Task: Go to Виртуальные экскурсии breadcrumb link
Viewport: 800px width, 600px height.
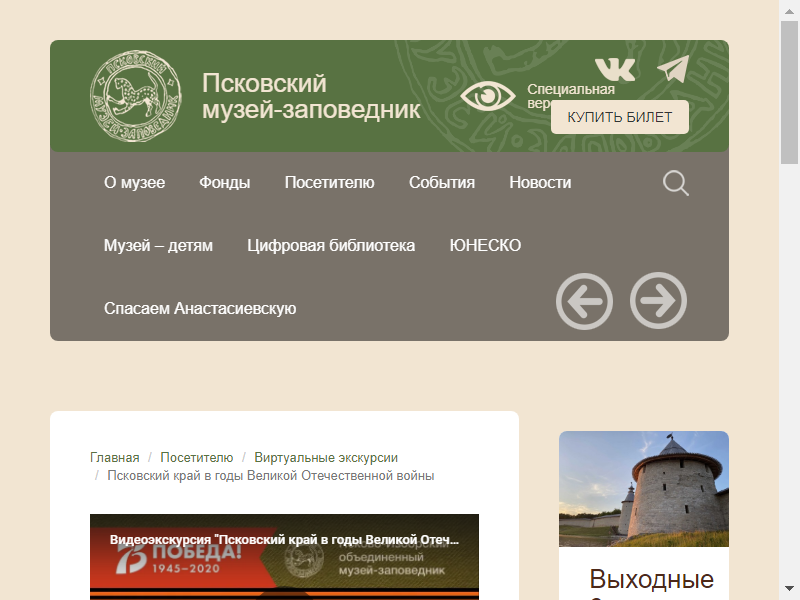Action: click(326, 458)
